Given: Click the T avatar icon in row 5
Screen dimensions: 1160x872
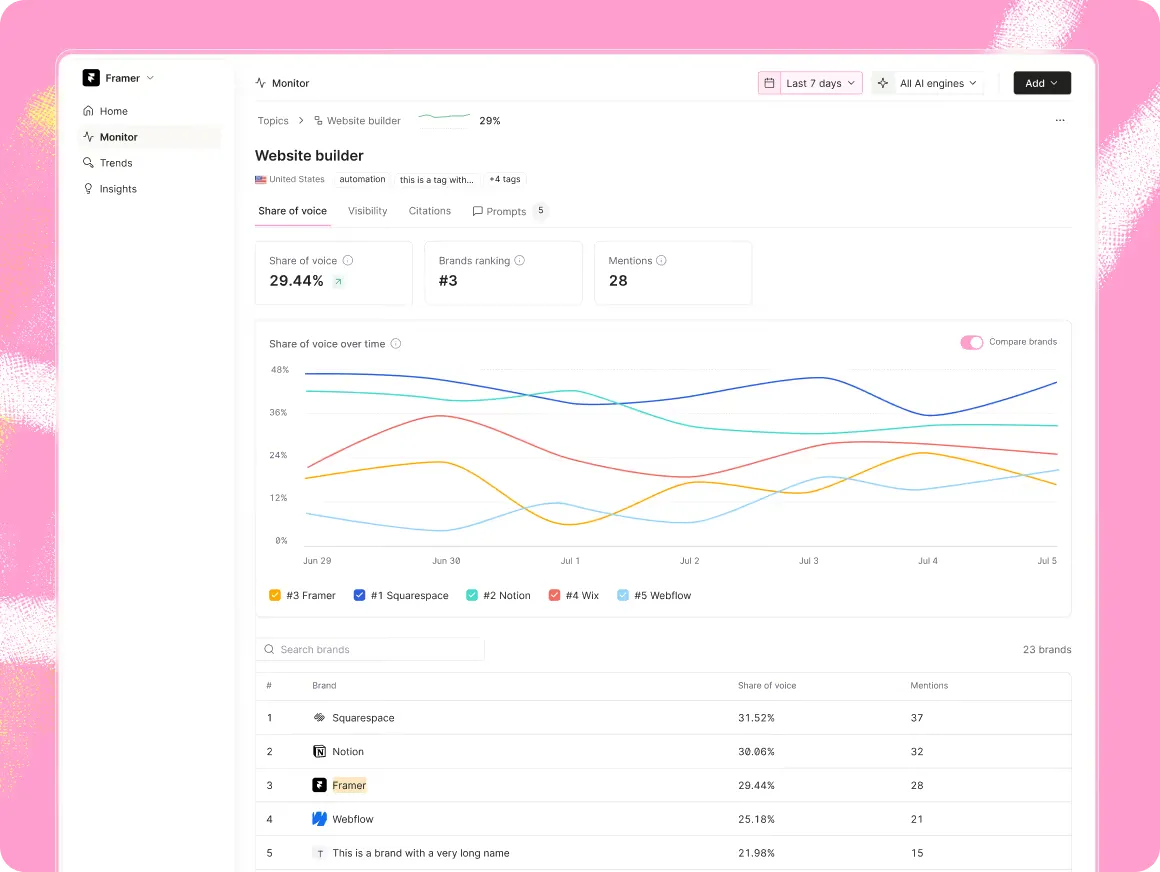Looking at the screenshot, I should click(320, 853).
